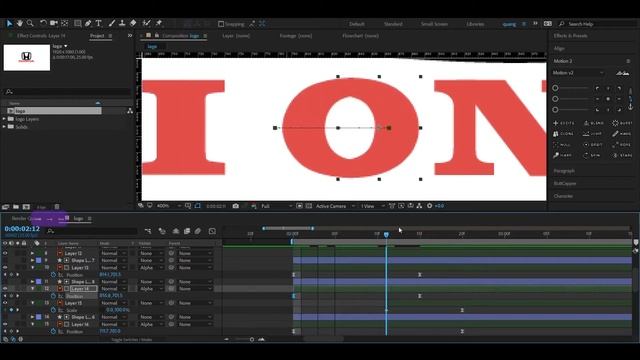Viewport: 640px width, 360px height.
Task: Click the Honda logo comp thumbnail
Action: click(27, 58)
